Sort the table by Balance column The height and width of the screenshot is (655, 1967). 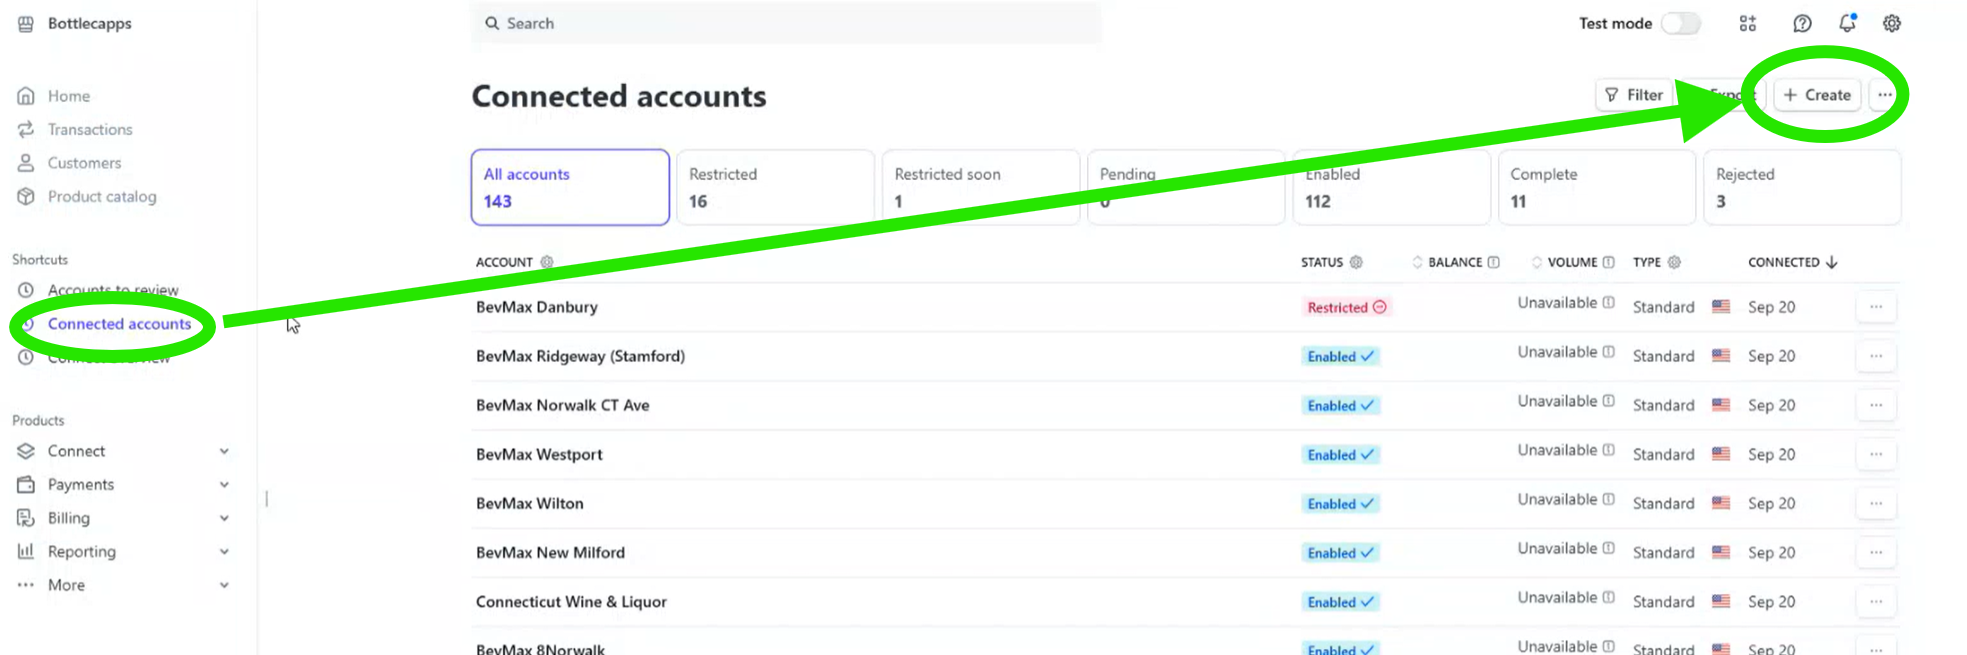click(x=1417, y=262)
